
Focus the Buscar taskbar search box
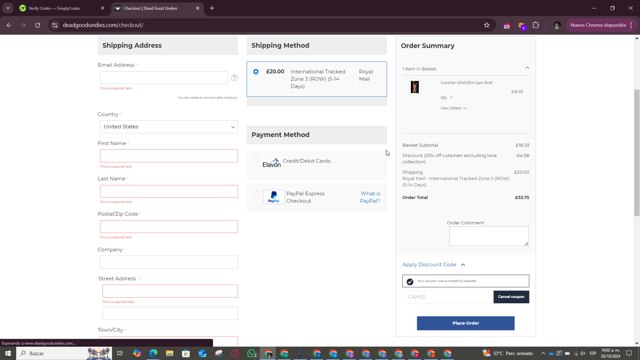(x=64, y=353)
